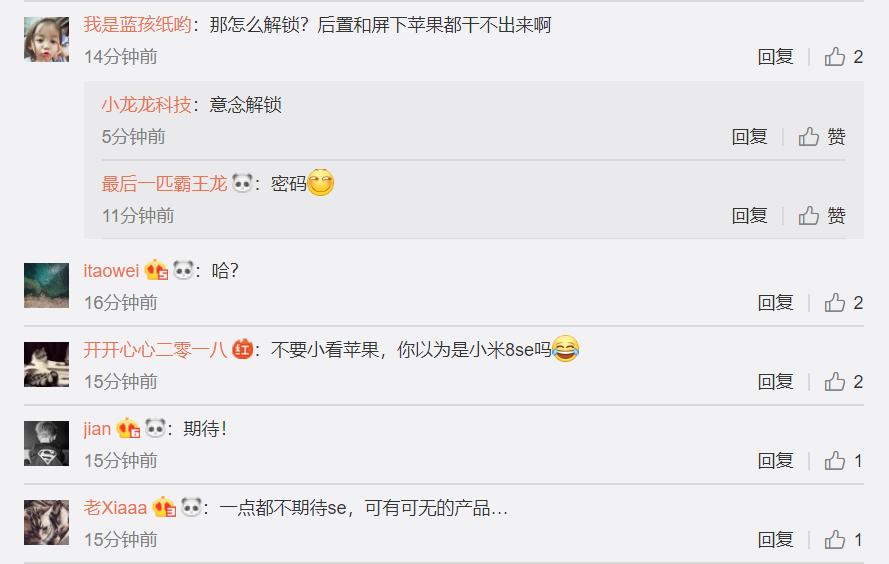This screenshot has height=564, width=889.
Task: Open 开开心心二零一八's username link
Action: pyautogui.click(x=155, y=349)
